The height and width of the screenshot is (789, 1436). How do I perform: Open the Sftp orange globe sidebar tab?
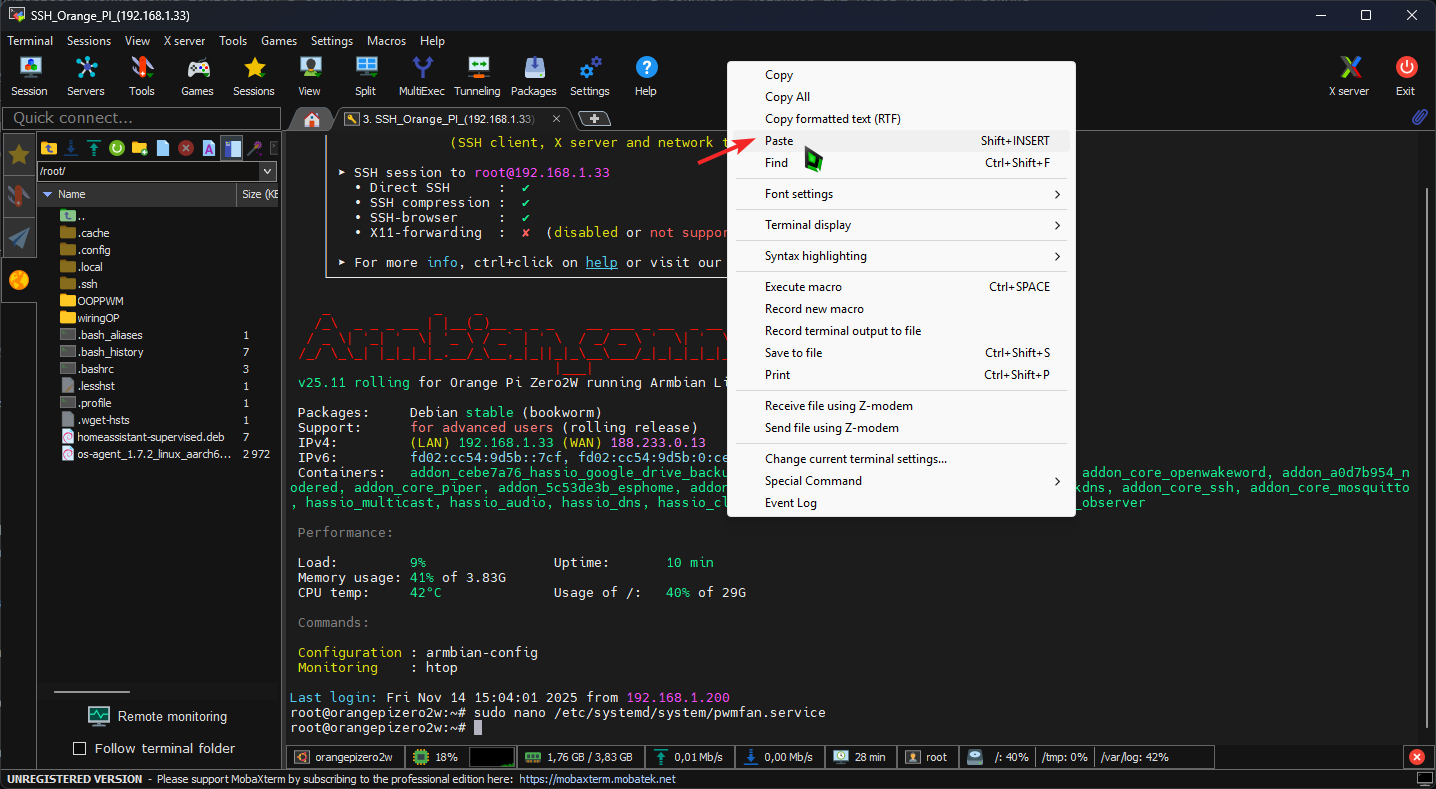click(x=18, y=280)
